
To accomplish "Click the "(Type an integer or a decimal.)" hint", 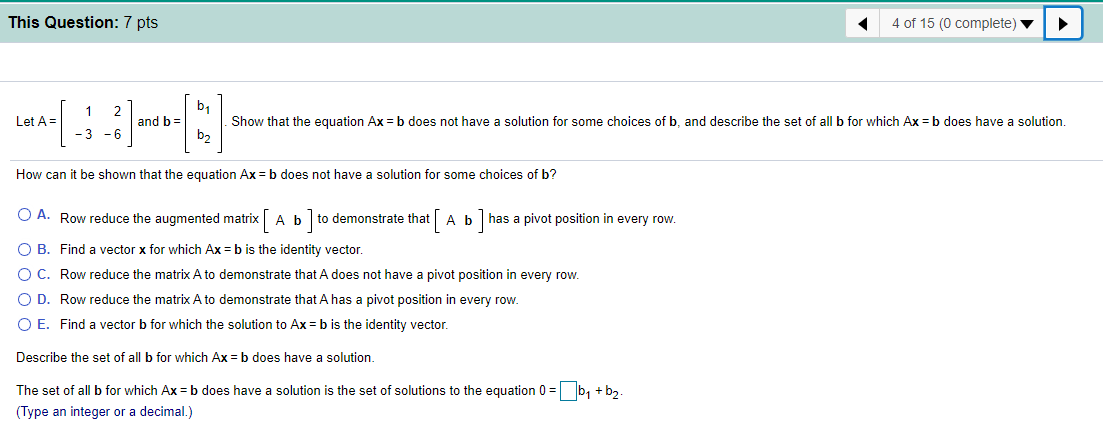I will [105, 411].
